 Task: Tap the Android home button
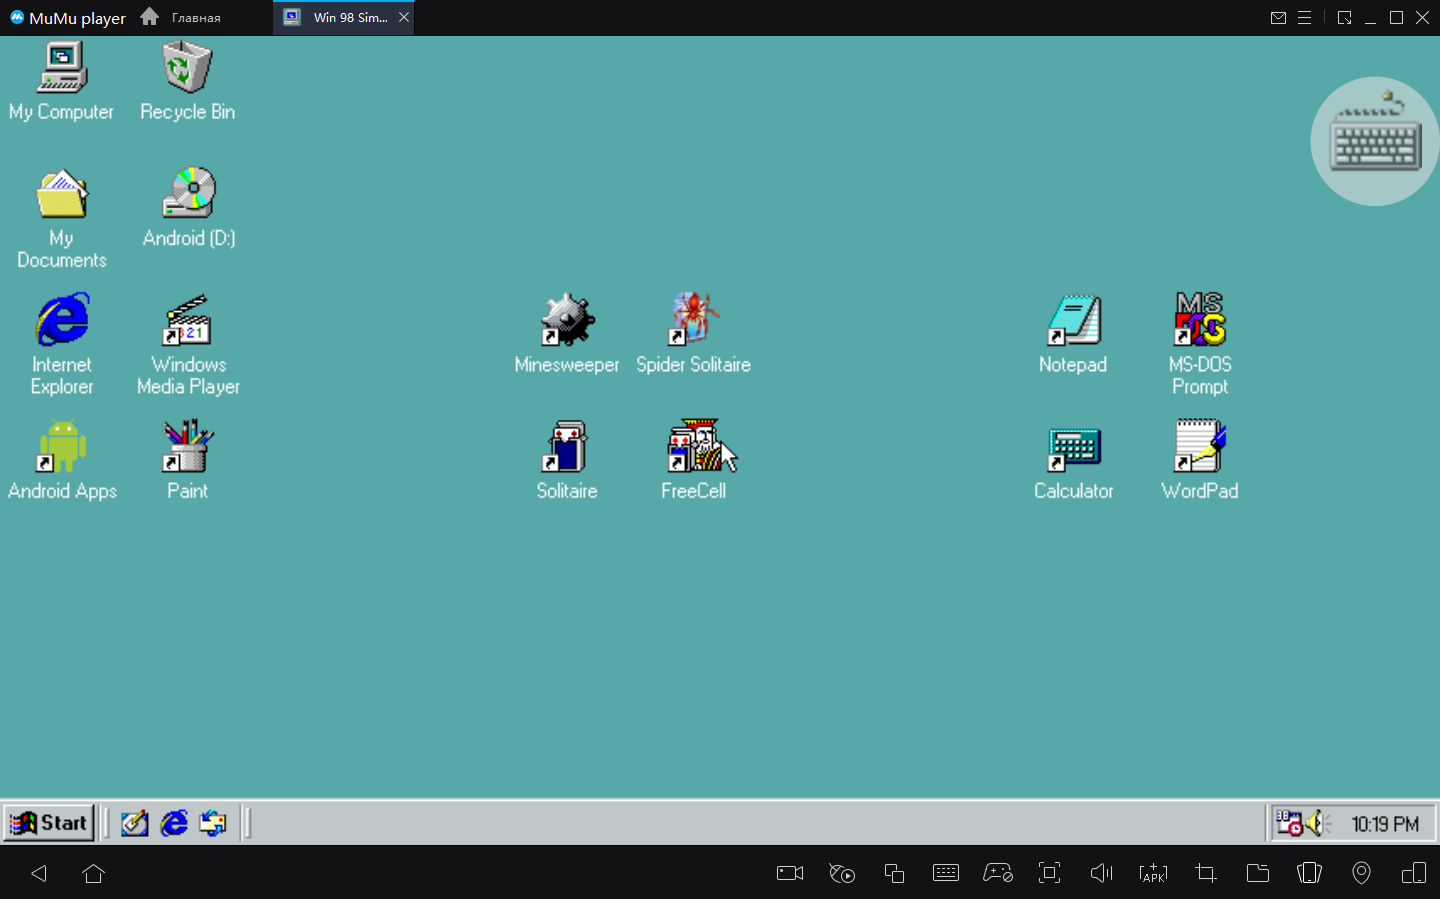tap(94, 873)
